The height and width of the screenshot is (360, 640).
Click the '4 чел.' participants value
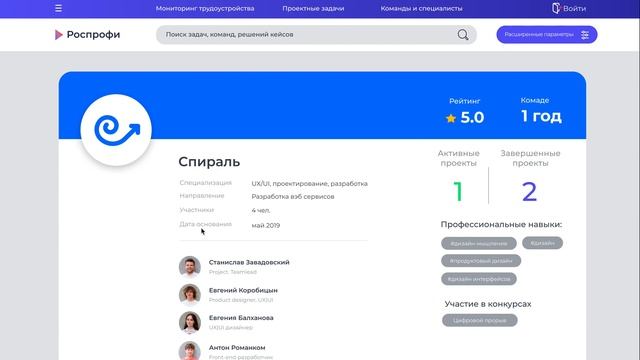pyautogui.click(x=261, y=210)
